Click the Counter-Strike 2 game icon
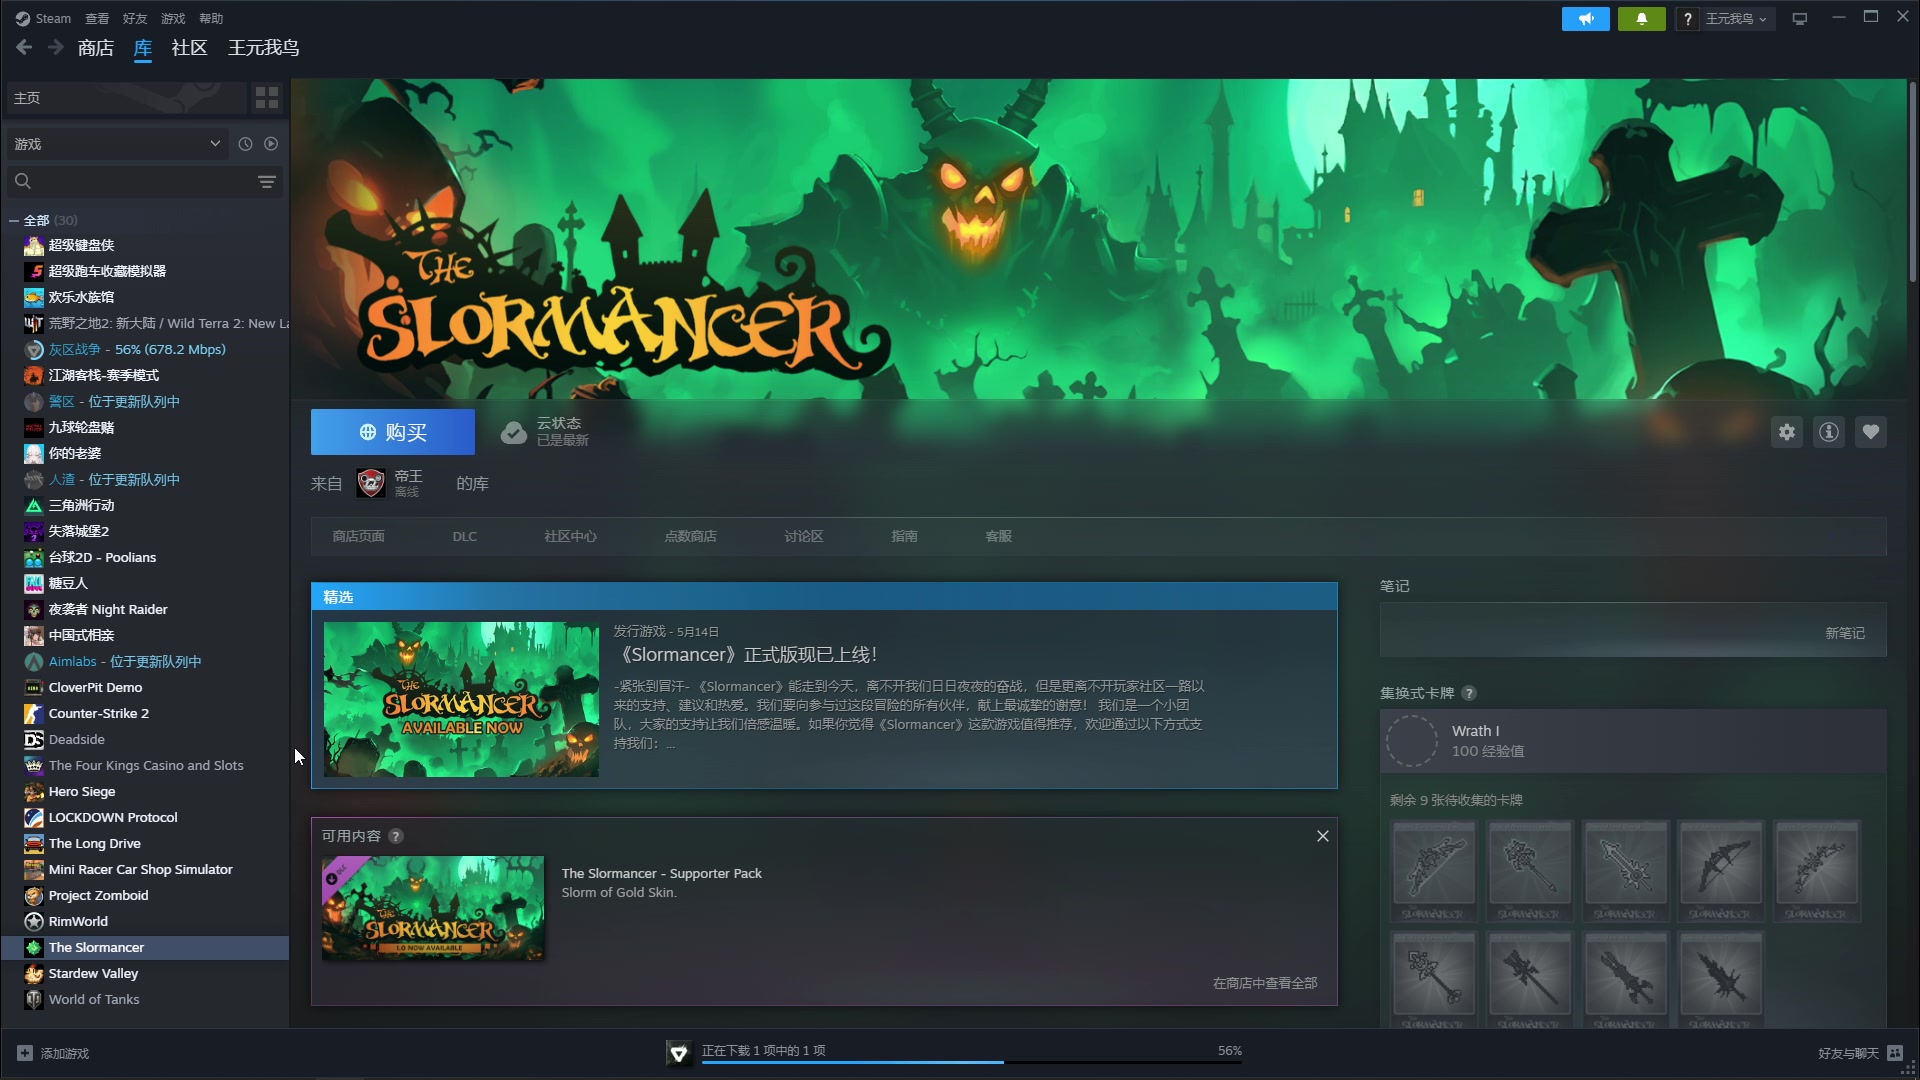This screenshot has height=1080, width=1920. (x=34, y=713)
